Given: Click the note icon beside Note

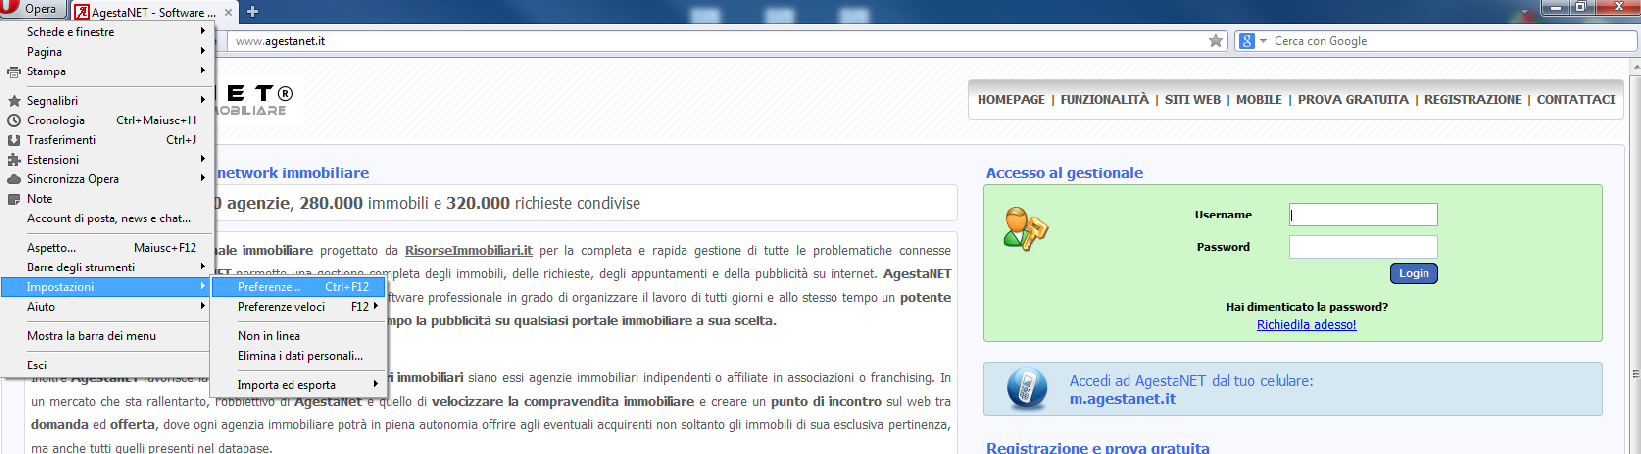Looking at the screenshot, I should (14, 199).
